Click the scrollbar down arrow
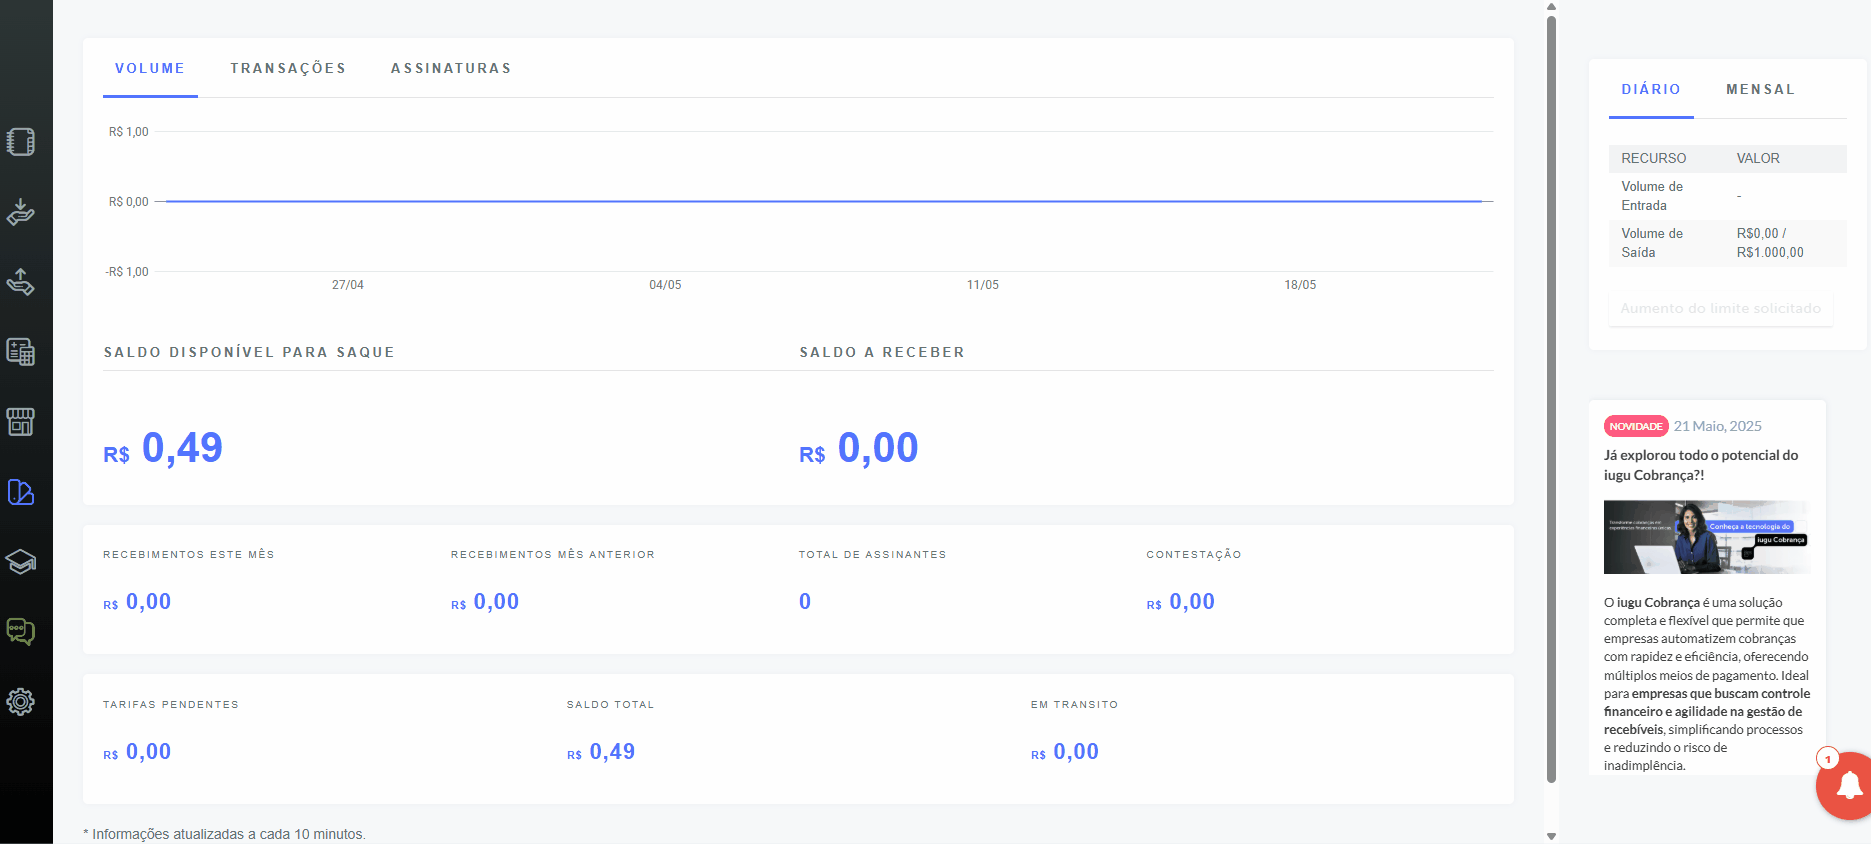The height and width of the screenshot is (844, 1871). 1551,836
